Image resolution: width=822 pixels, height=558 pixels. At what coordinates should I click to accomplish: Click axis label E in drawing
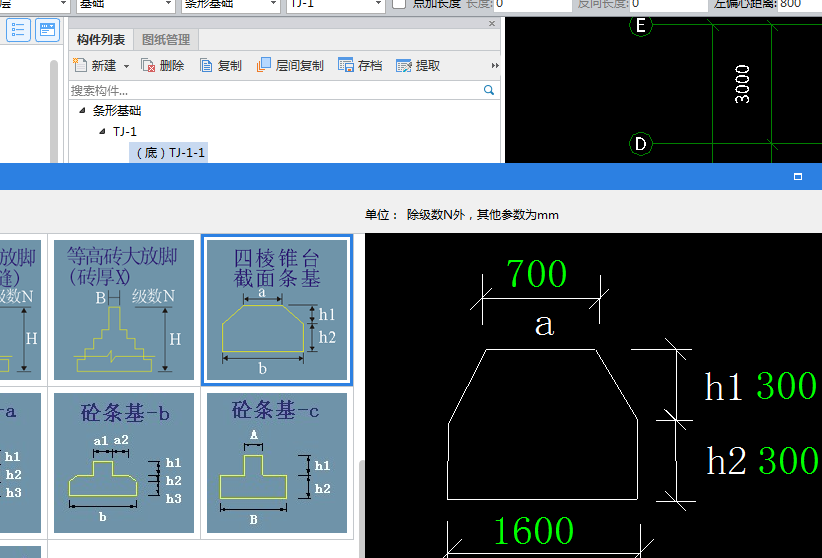click(x=640, y=25)
